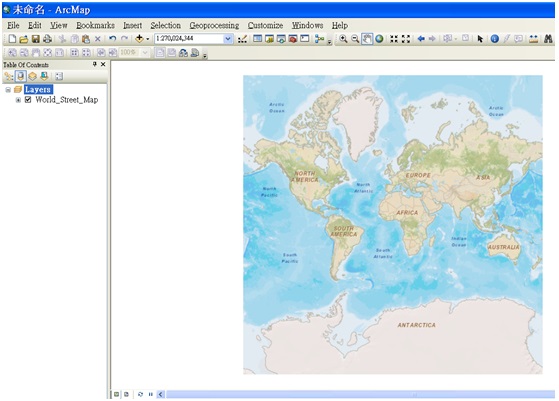Open the Editor Toolbar icon
Screen dimensions: 559x401
pyautogui.click(x=242, y=39)
